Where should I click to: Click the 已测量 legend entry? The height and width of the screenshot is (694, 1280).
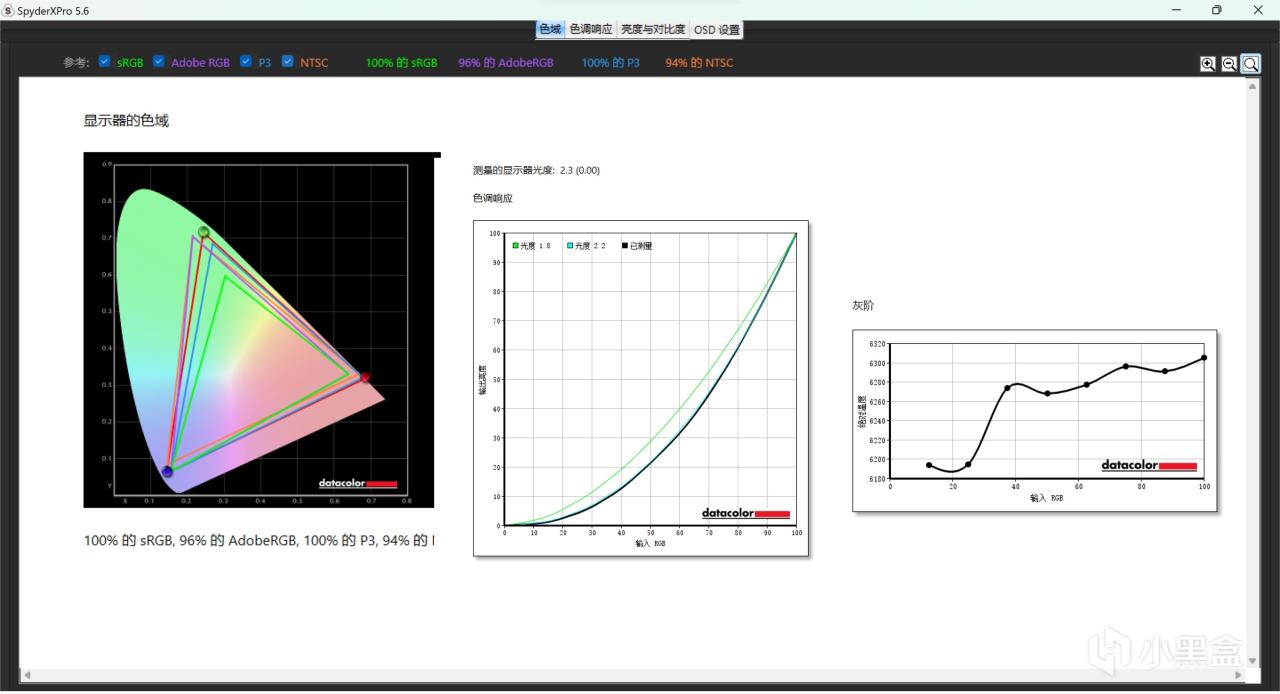[x=637, y=245]
